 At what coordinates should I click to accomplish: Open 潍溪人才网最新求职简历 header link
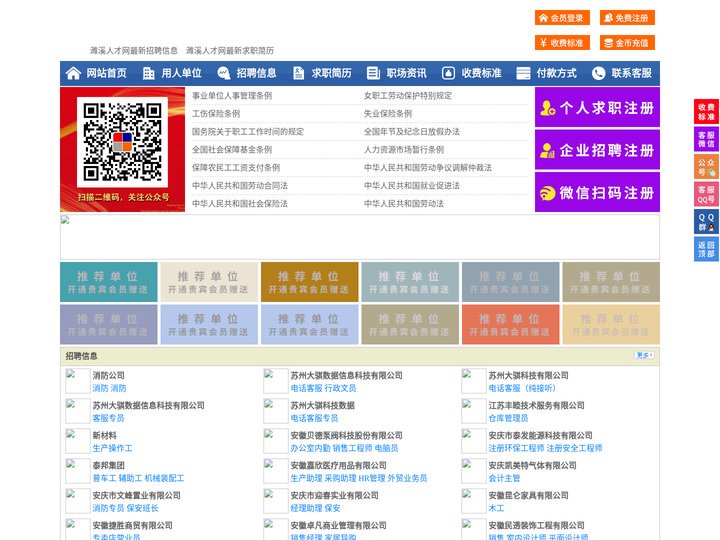click(x=230, y=51)
